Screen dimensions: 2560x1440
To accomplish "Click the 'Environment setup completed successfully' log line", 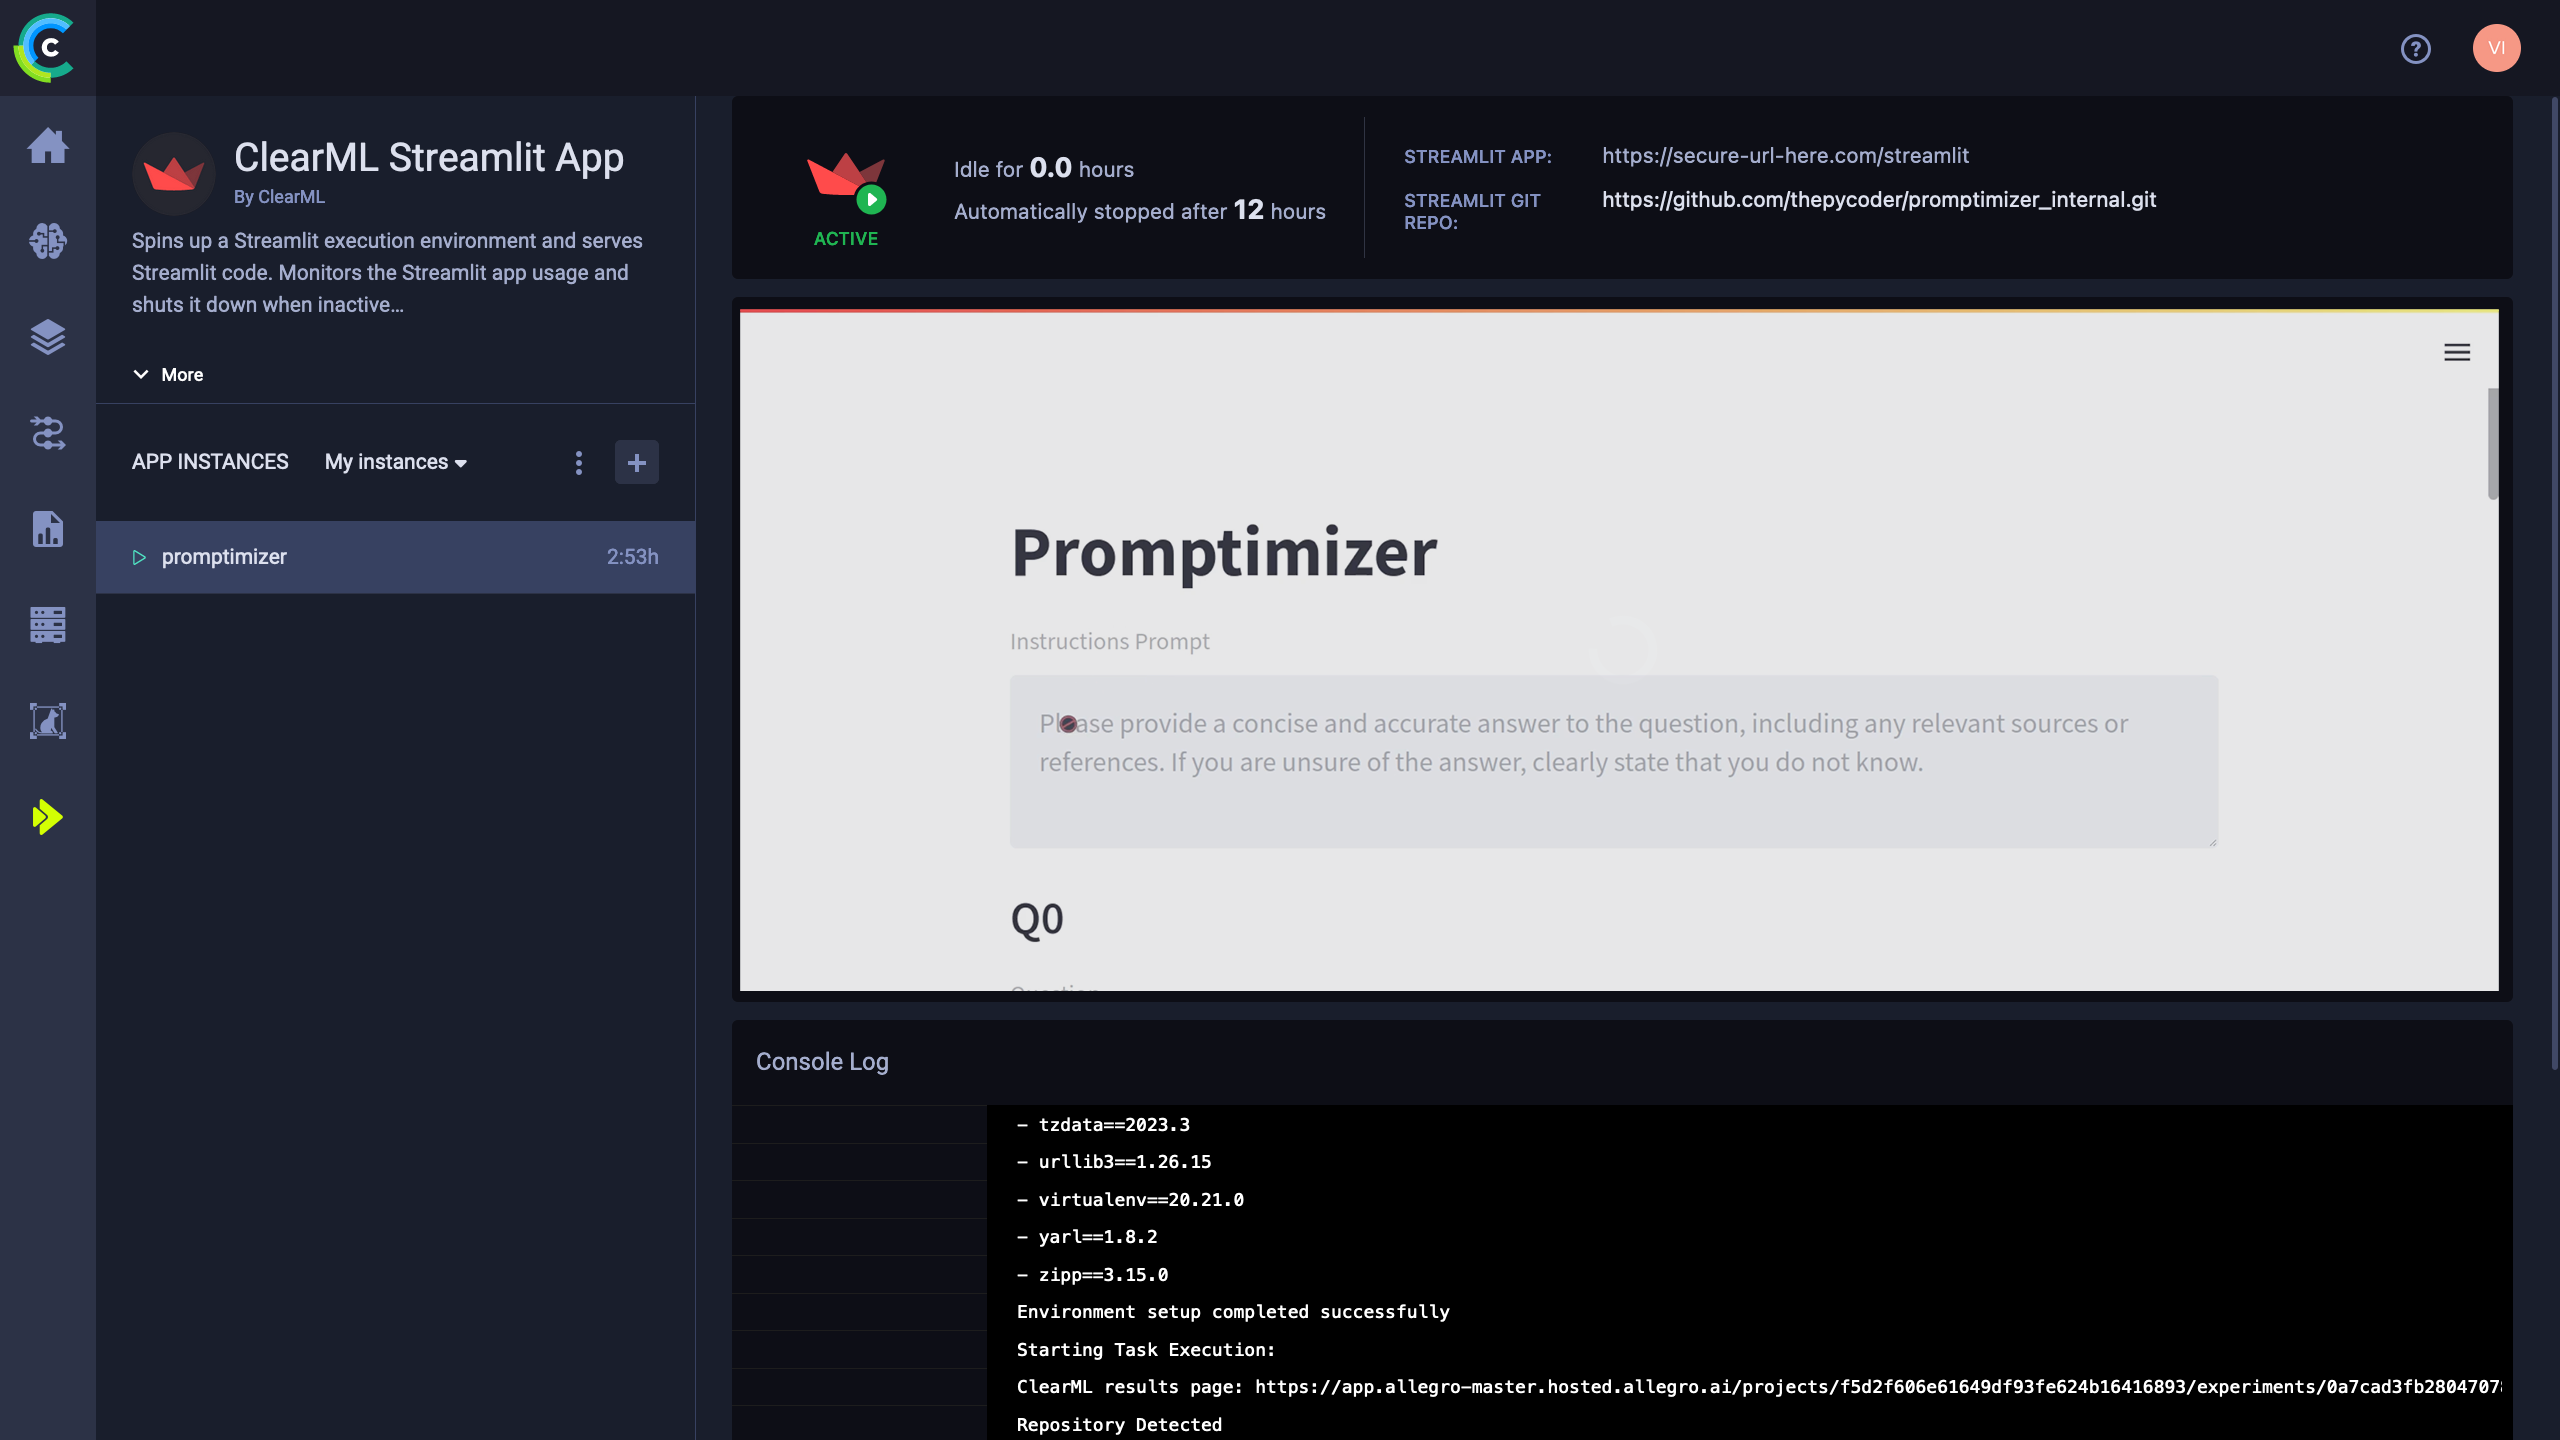I will click(1233, 1312).
